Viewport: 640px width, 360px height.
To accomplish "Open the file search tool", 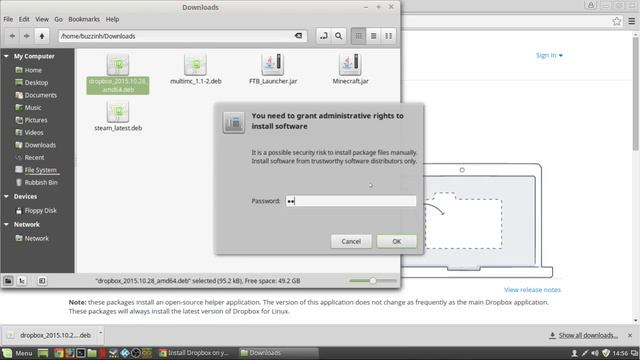I will pos(339,36).
